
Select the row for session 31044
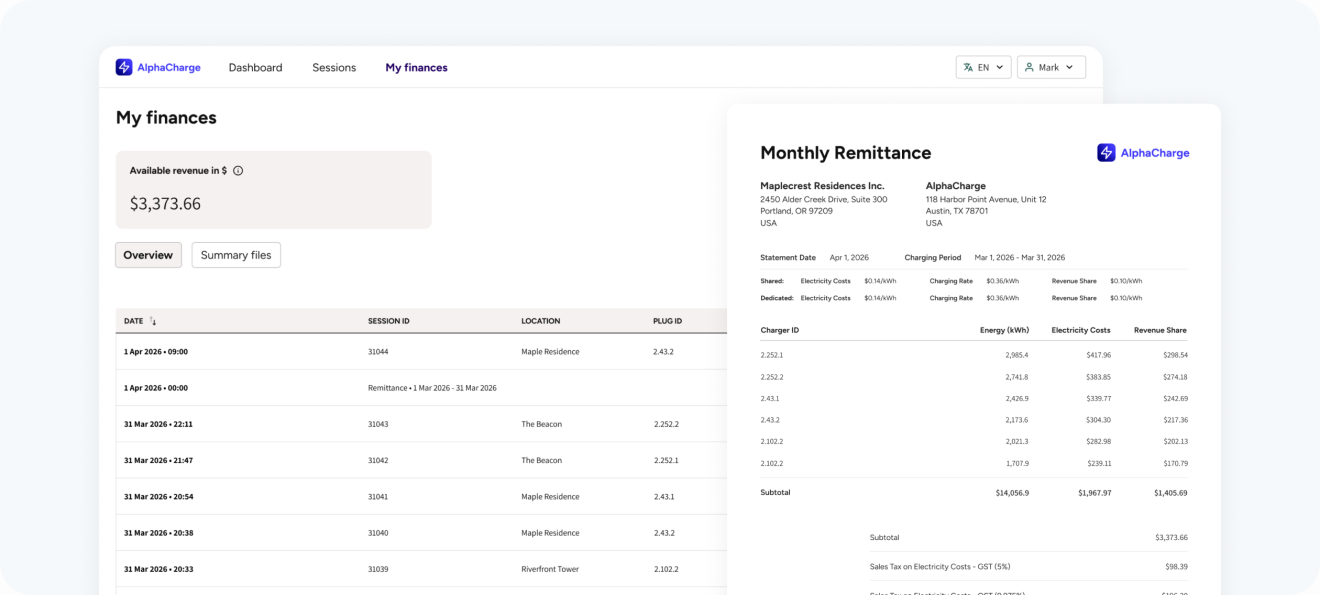tap(421, 352)
